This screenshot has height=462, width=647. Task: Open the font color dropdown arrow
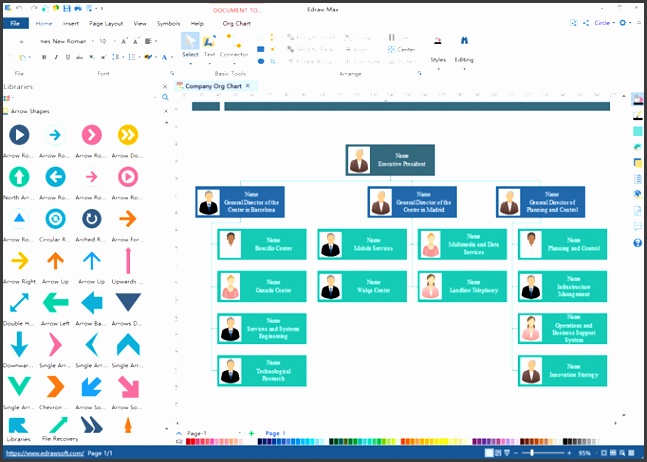(172, 57)
